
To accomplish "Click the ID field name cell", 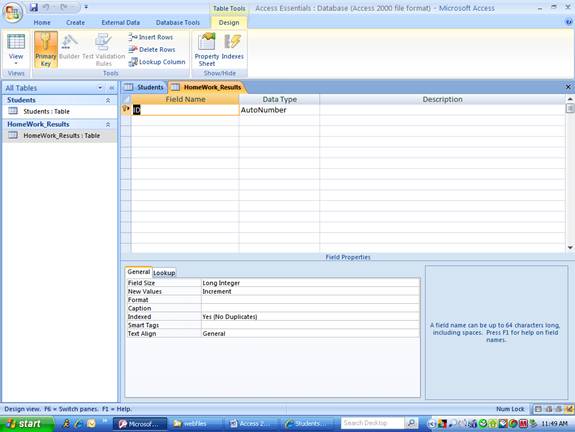I will click(185, 110).
